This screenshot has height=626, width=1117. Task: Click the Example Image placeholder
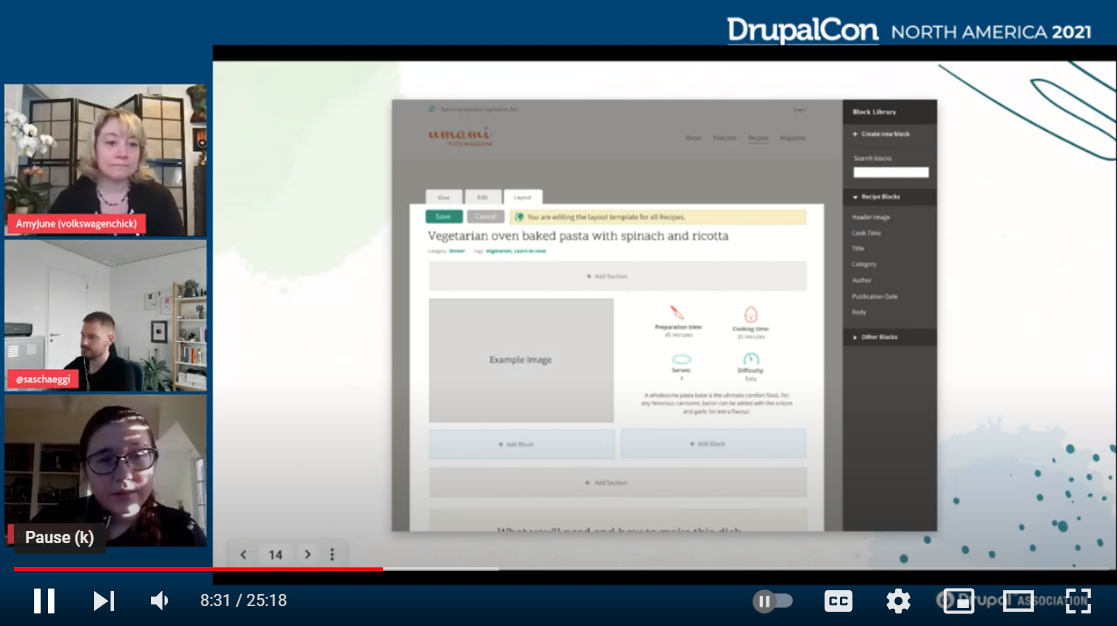(521, 360)
